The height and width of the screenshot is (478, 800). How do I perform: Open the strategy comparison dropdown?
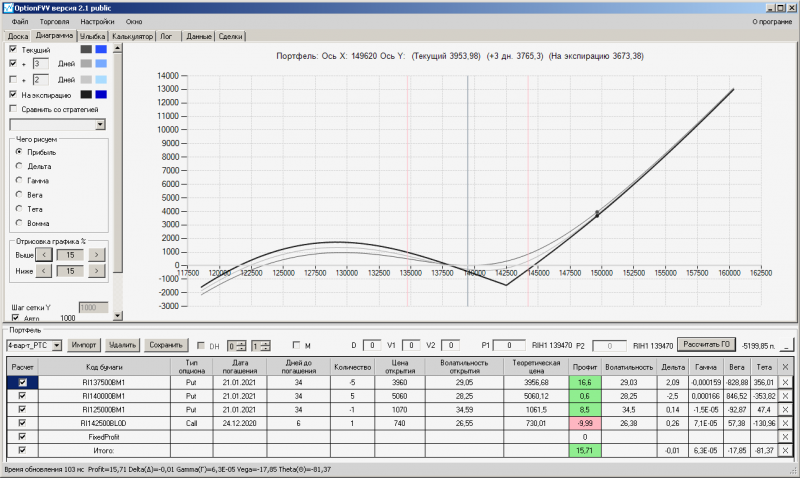(x=100, y=124)
